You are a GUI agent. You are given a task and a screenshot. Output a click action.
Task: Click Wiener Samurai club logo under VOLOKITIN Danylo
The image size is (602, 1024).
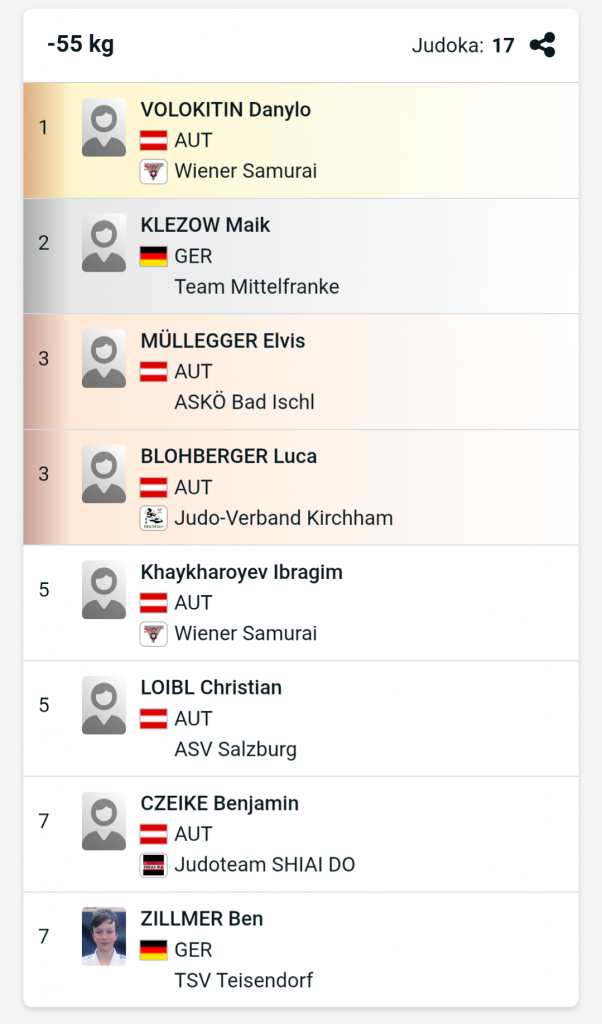pos(153,171)
